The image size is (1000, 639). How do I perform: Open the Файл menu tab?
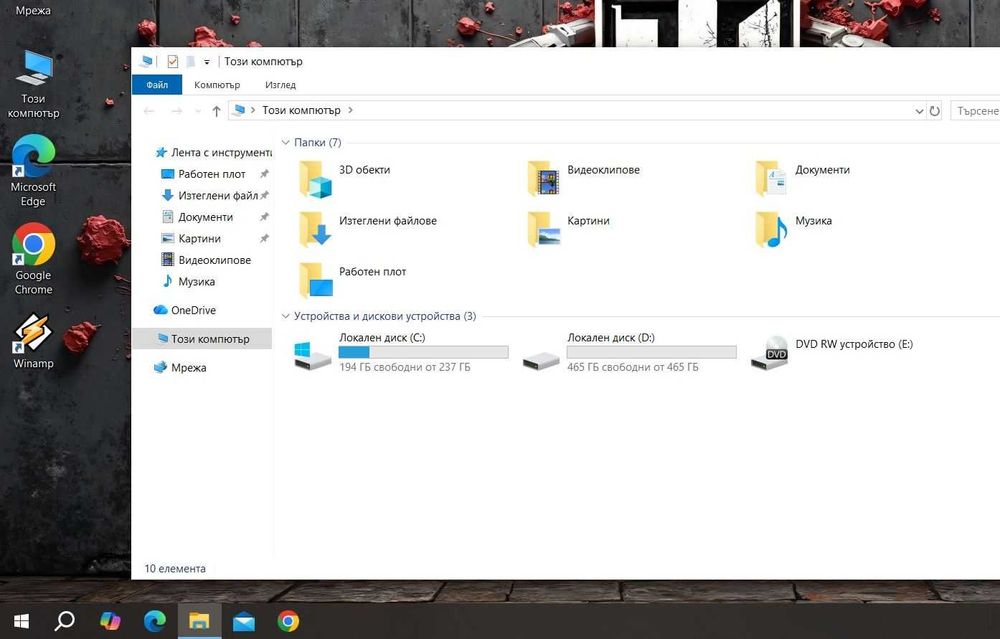coord(157,85)
